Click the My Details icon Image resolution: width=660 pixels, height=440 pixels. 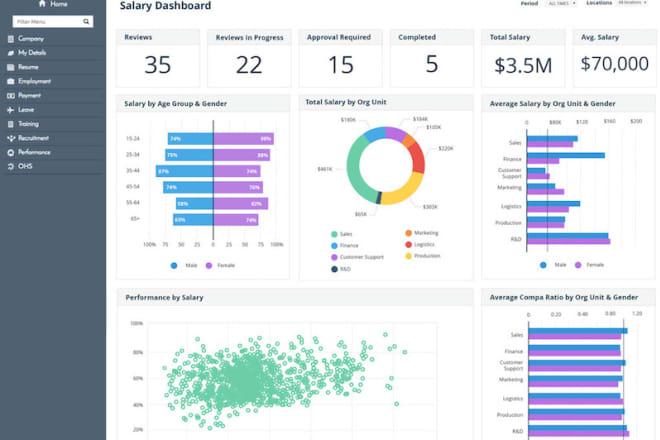point(11,53)
